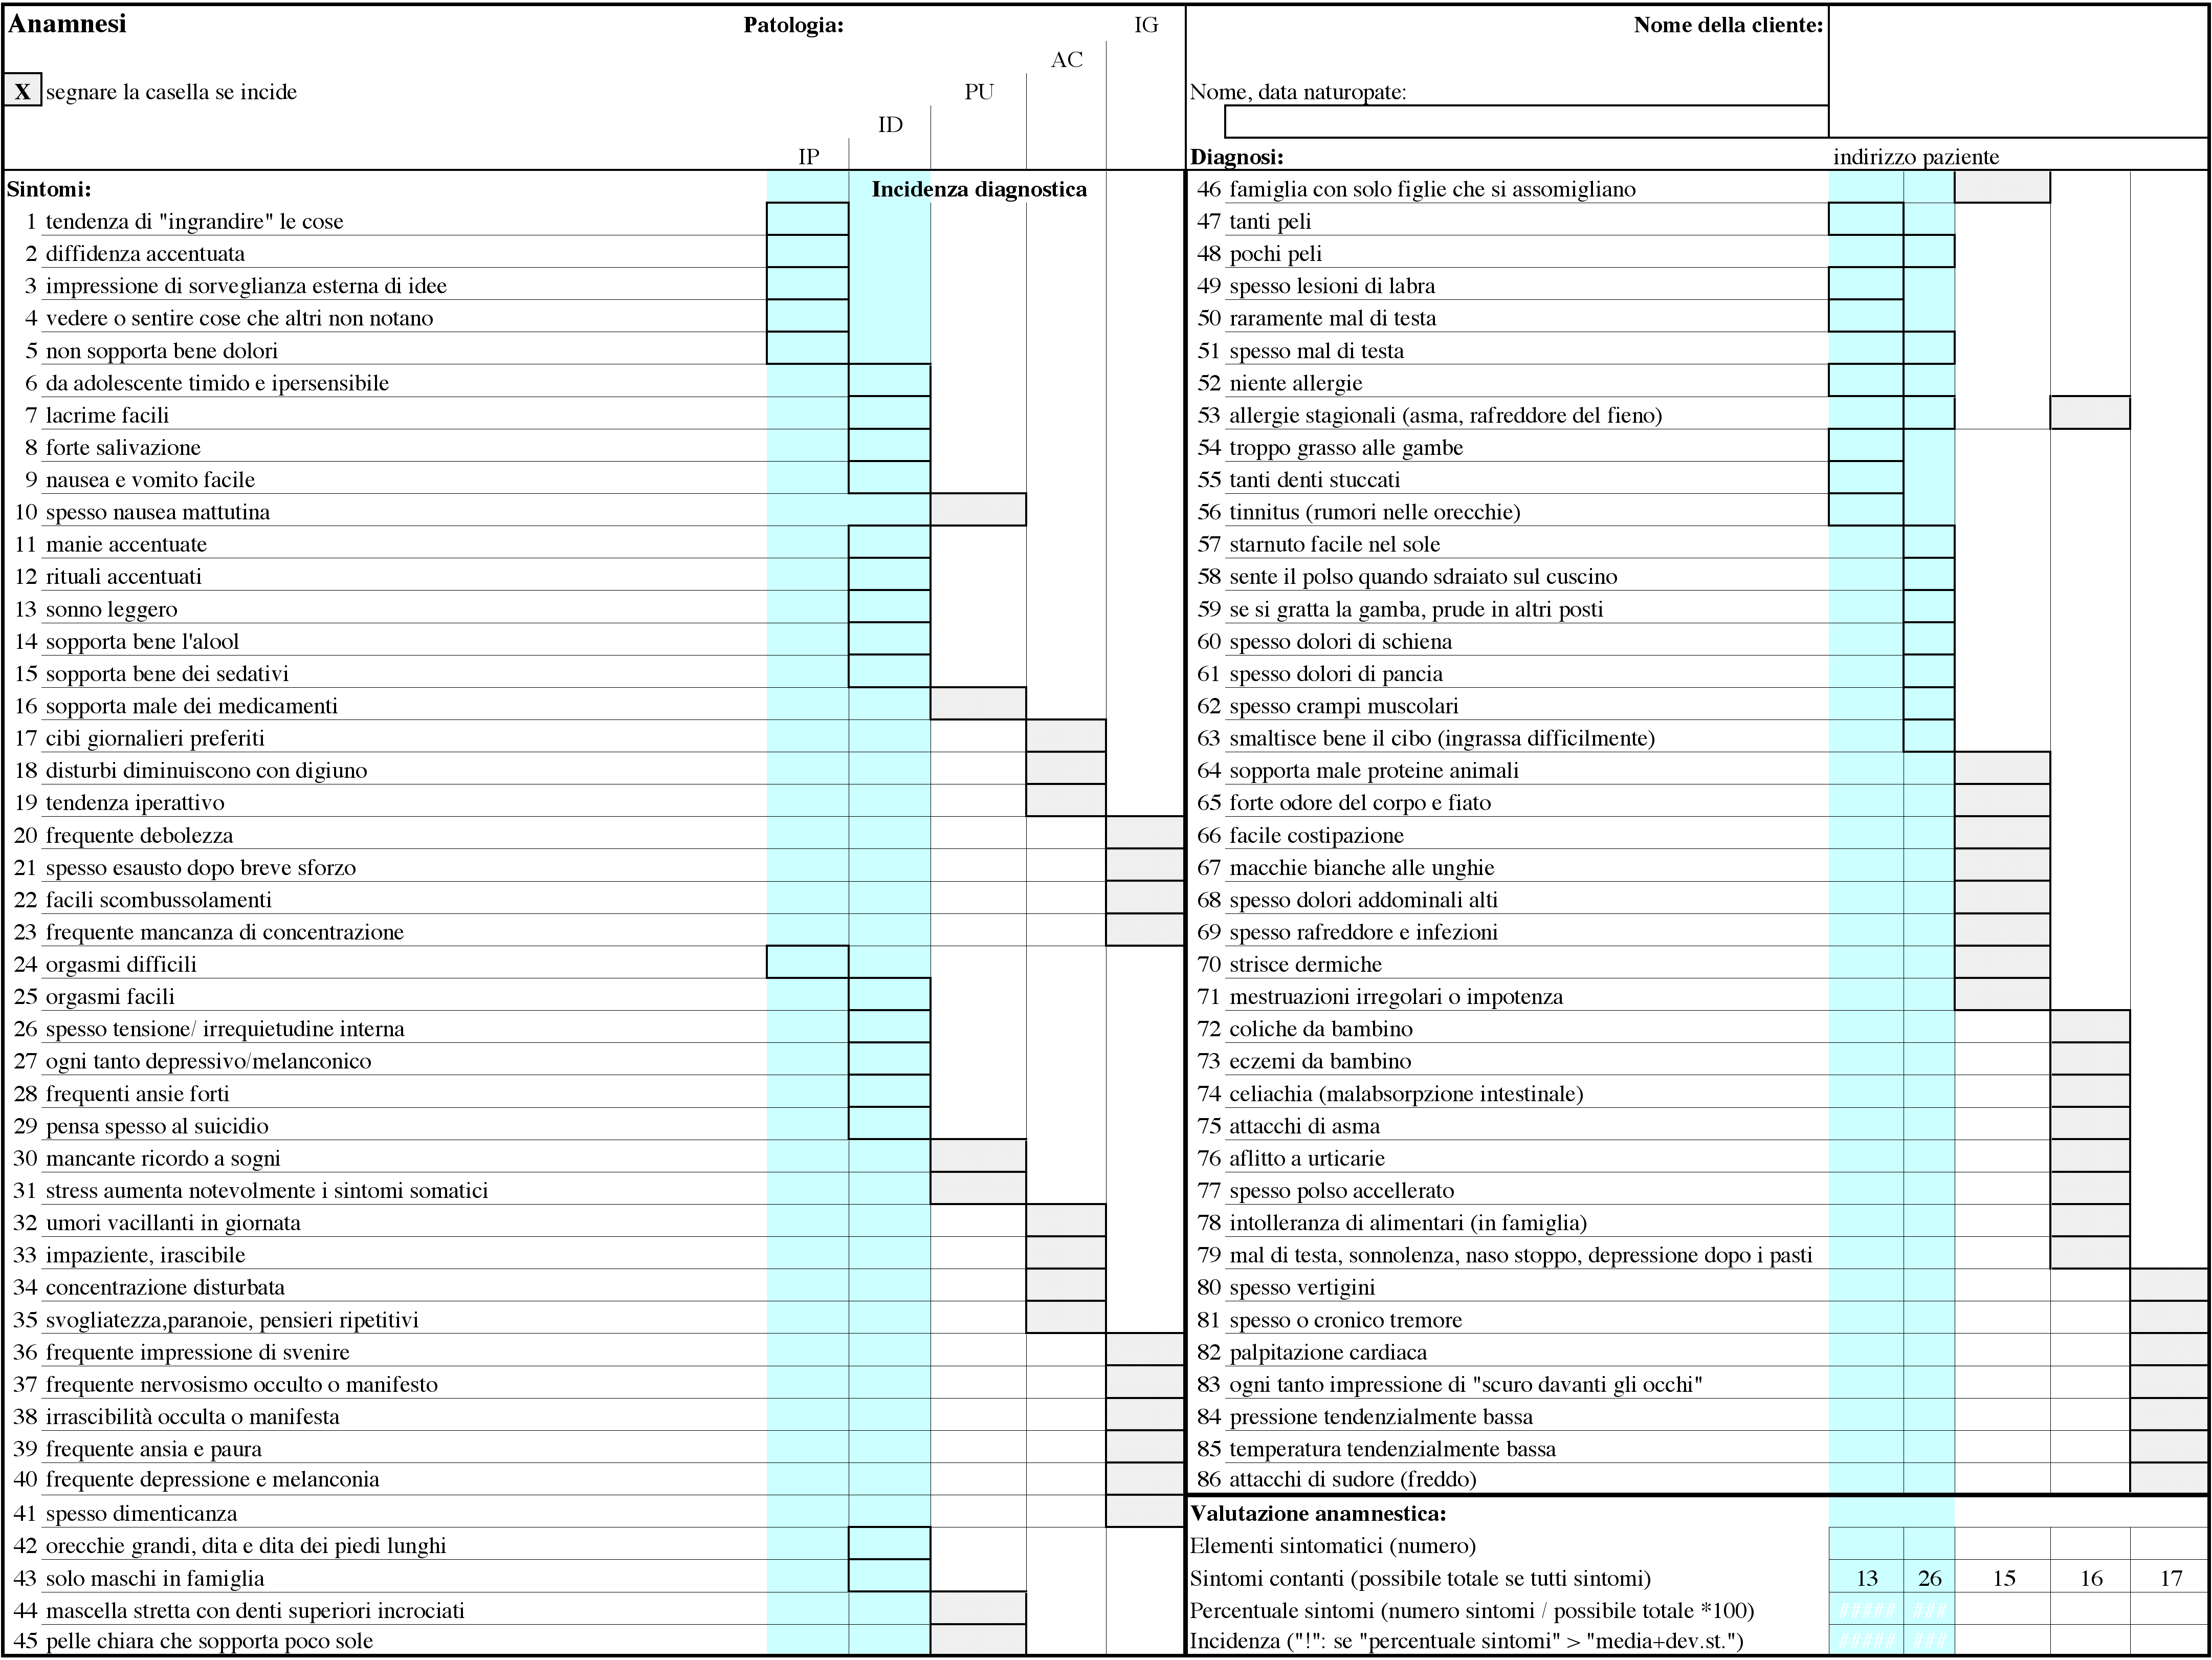Check grey box for 'facile costipazione' row
Viewport: 2212px width, 1660px height.
tap(2001, 833)
